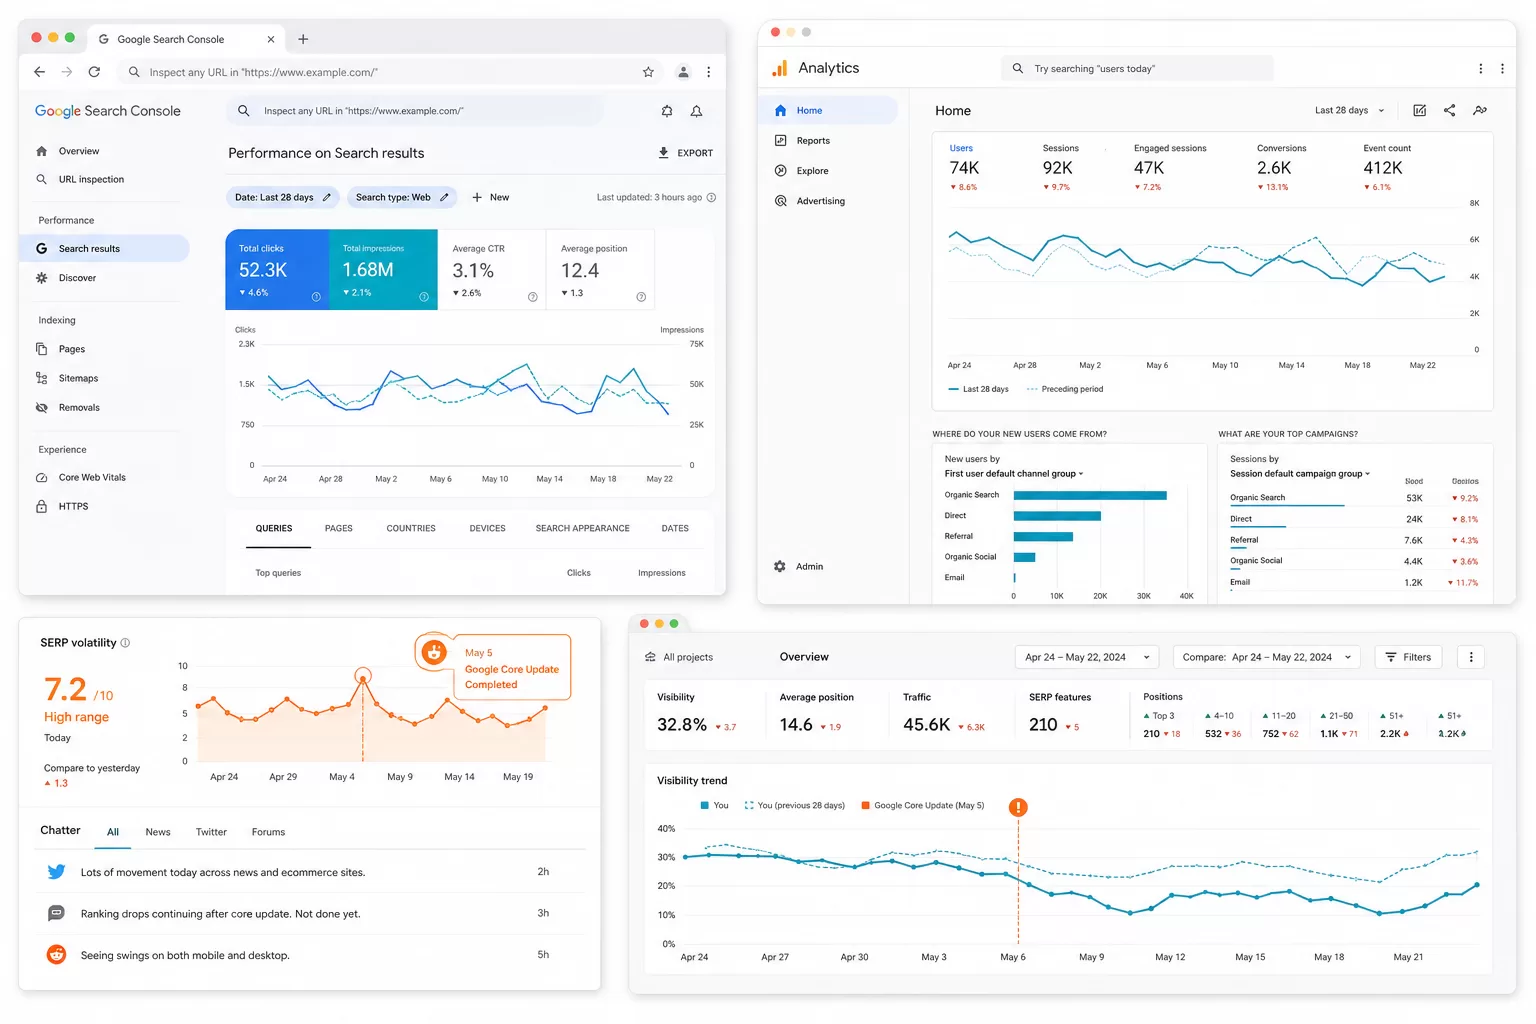This screenshot has height=1024, width=1536.
Task: Toggle the Total impressions metric card
Action: coord(384,270)
